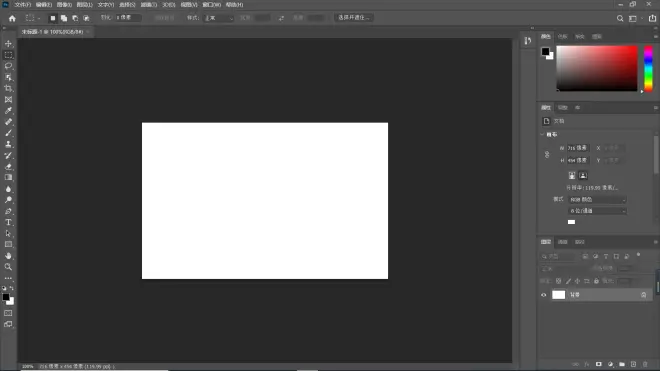Open the 图像(I) menu
Screen dimensions: 660x371
64,5
